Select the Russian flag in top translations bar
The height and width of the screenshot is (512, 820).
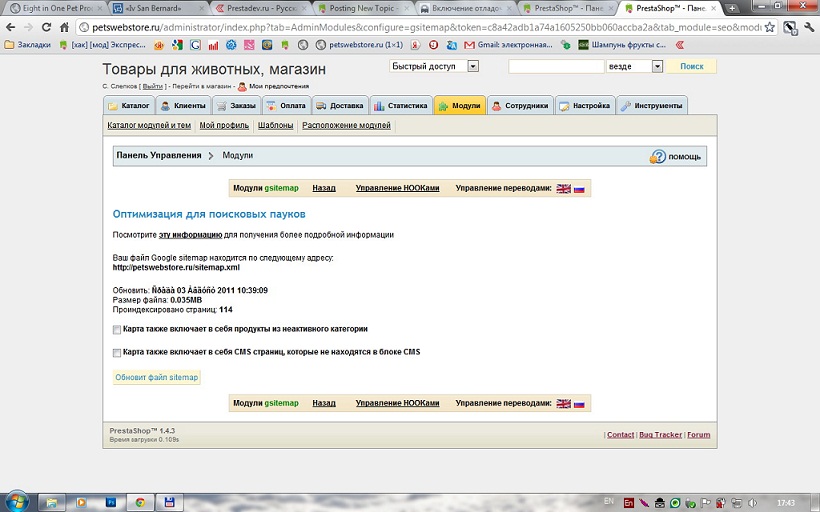pyautogui.click(x=579, y=189)
